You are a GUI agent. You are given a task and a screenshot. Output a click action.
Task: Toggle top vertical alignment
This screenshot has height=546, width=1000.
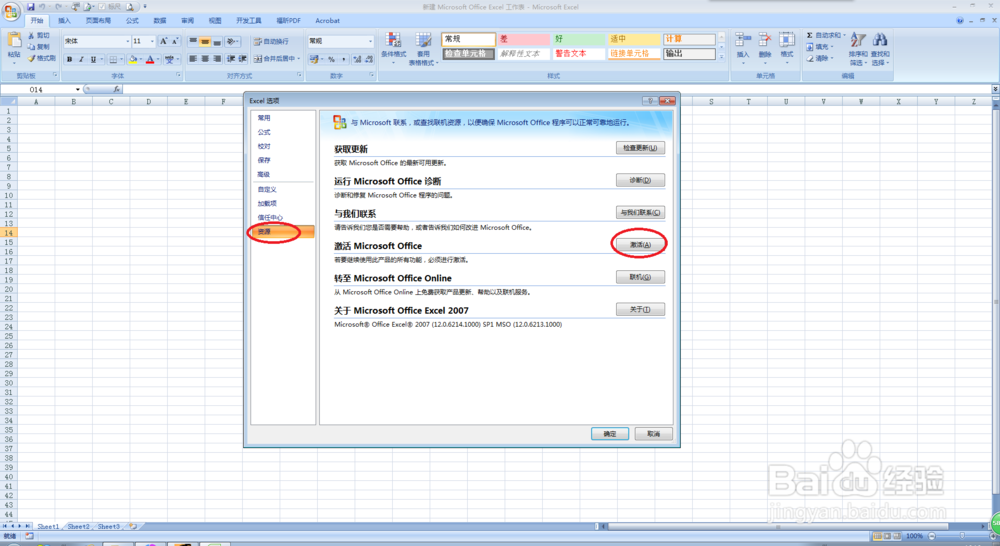[x=193, y=41]
